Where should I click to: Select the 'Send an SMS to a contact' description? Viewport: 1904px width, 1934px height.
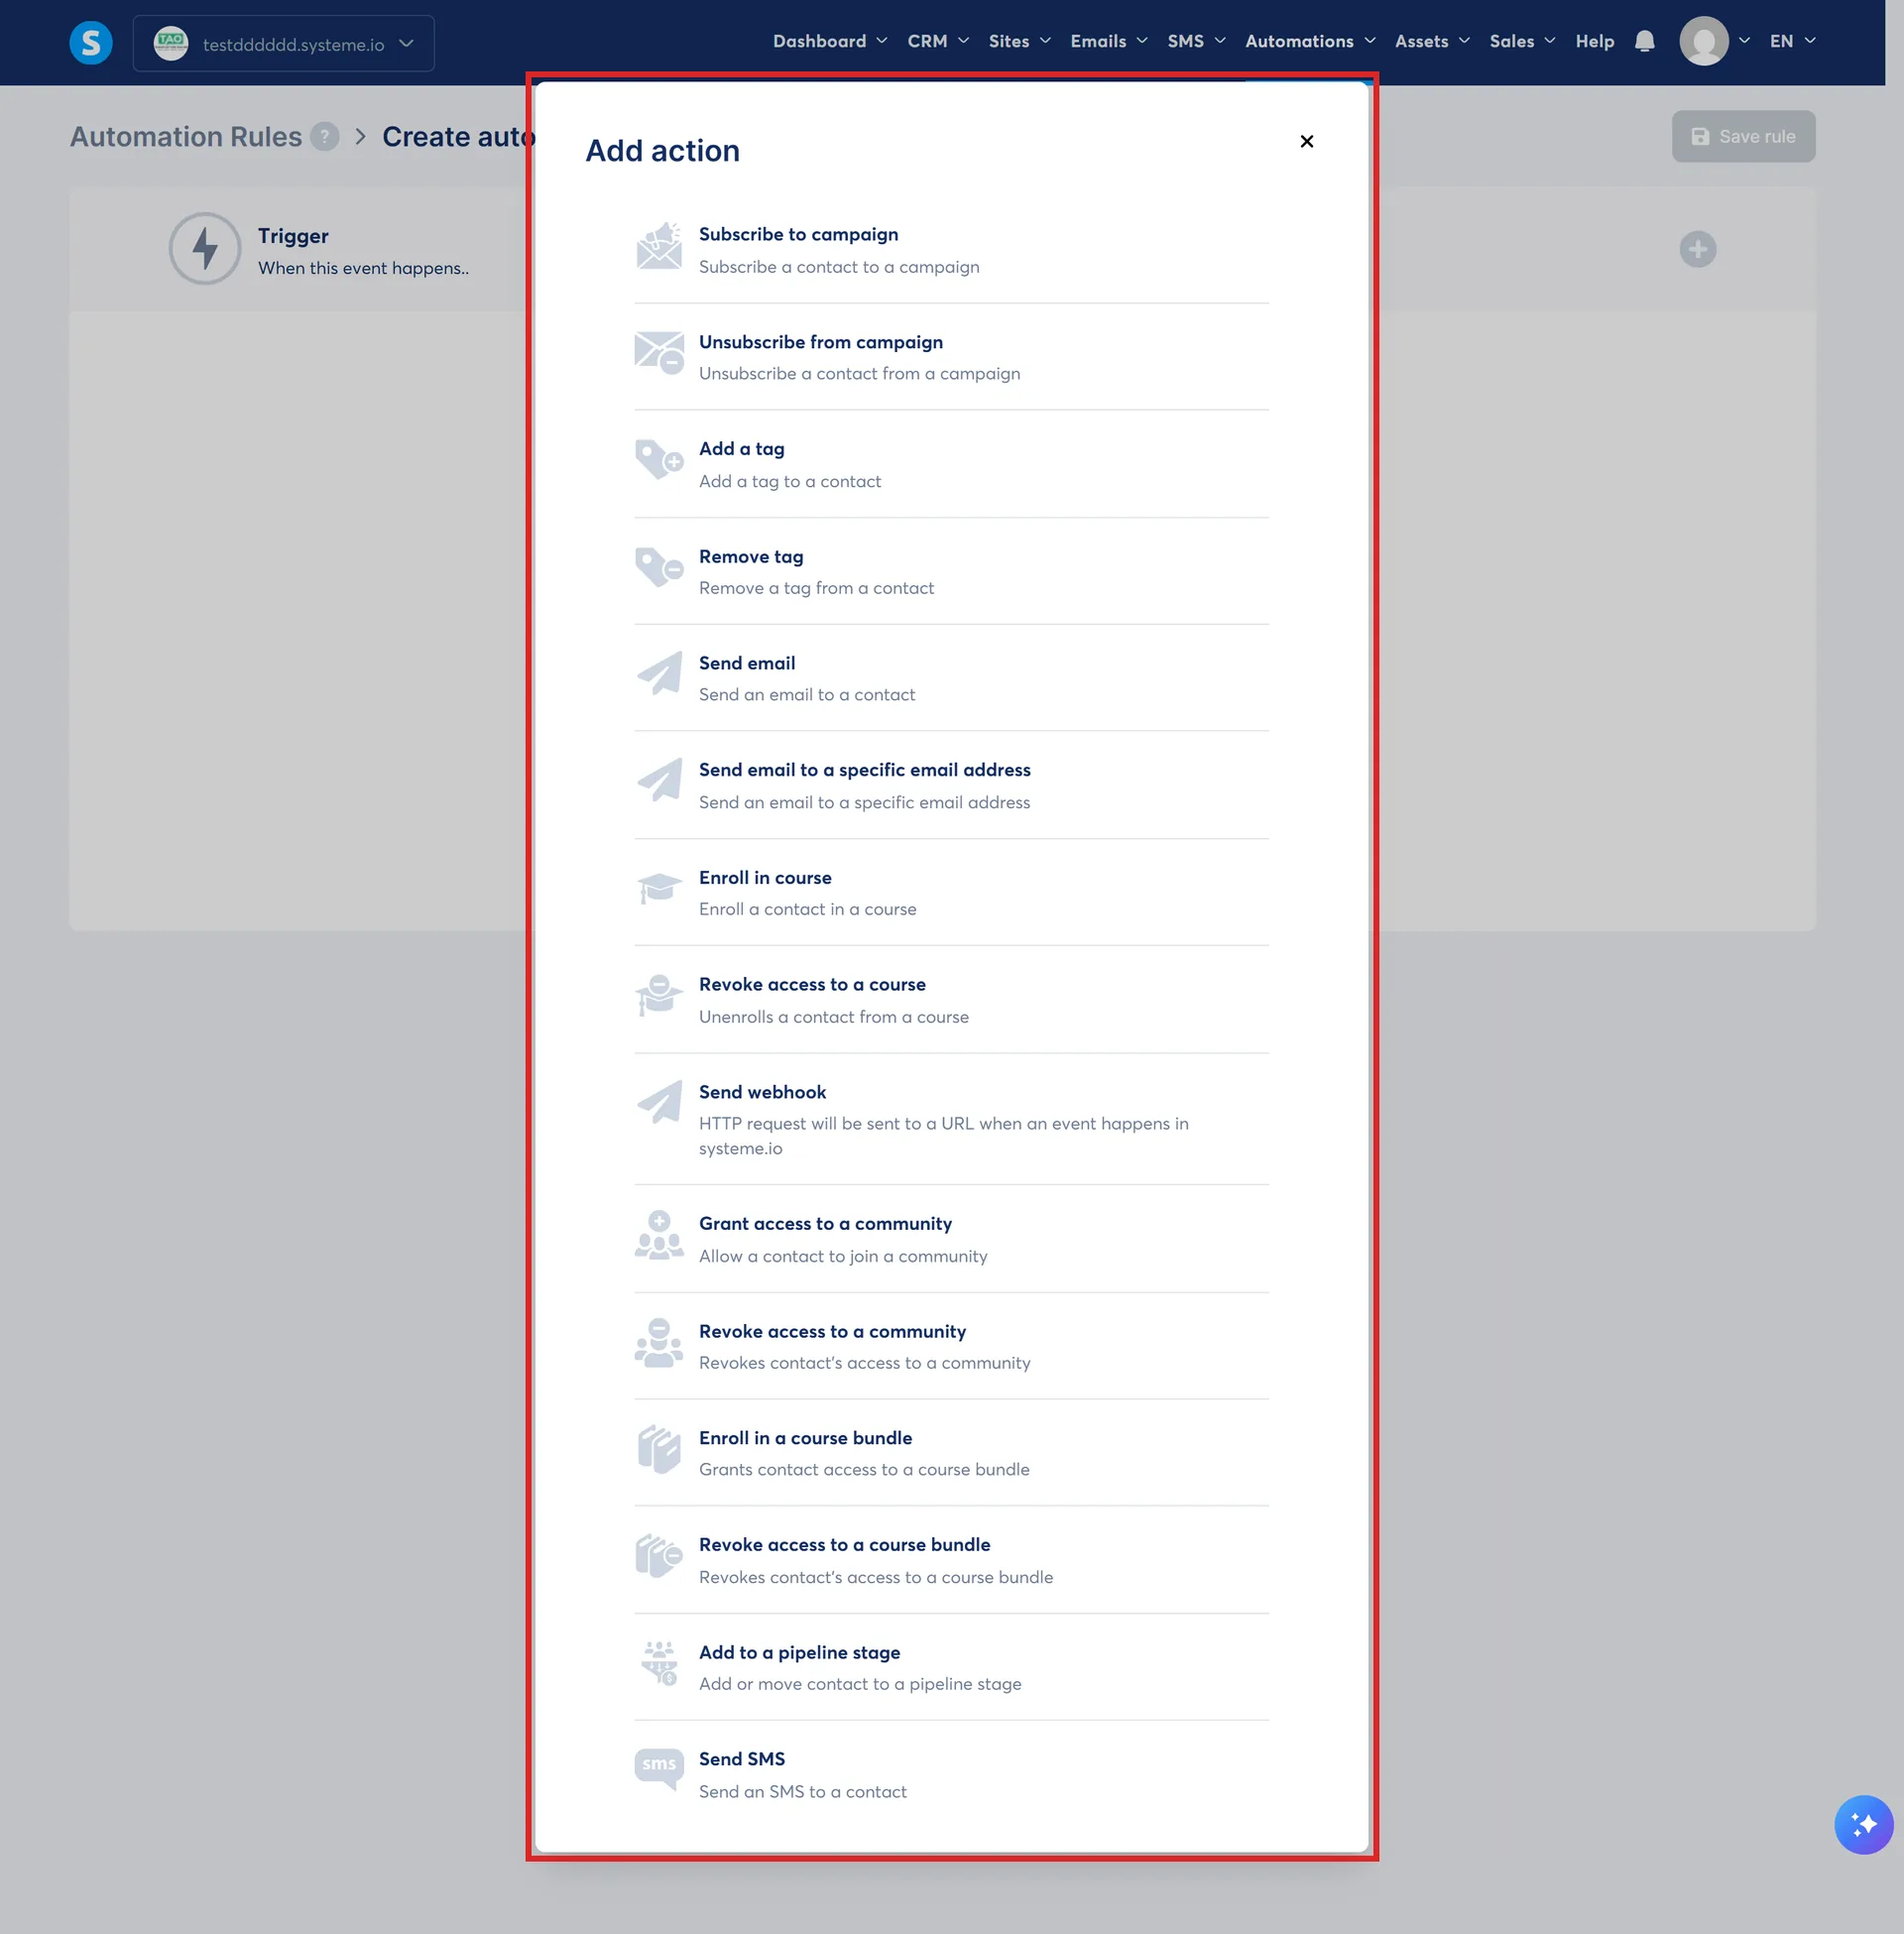tap(802, 1791)
